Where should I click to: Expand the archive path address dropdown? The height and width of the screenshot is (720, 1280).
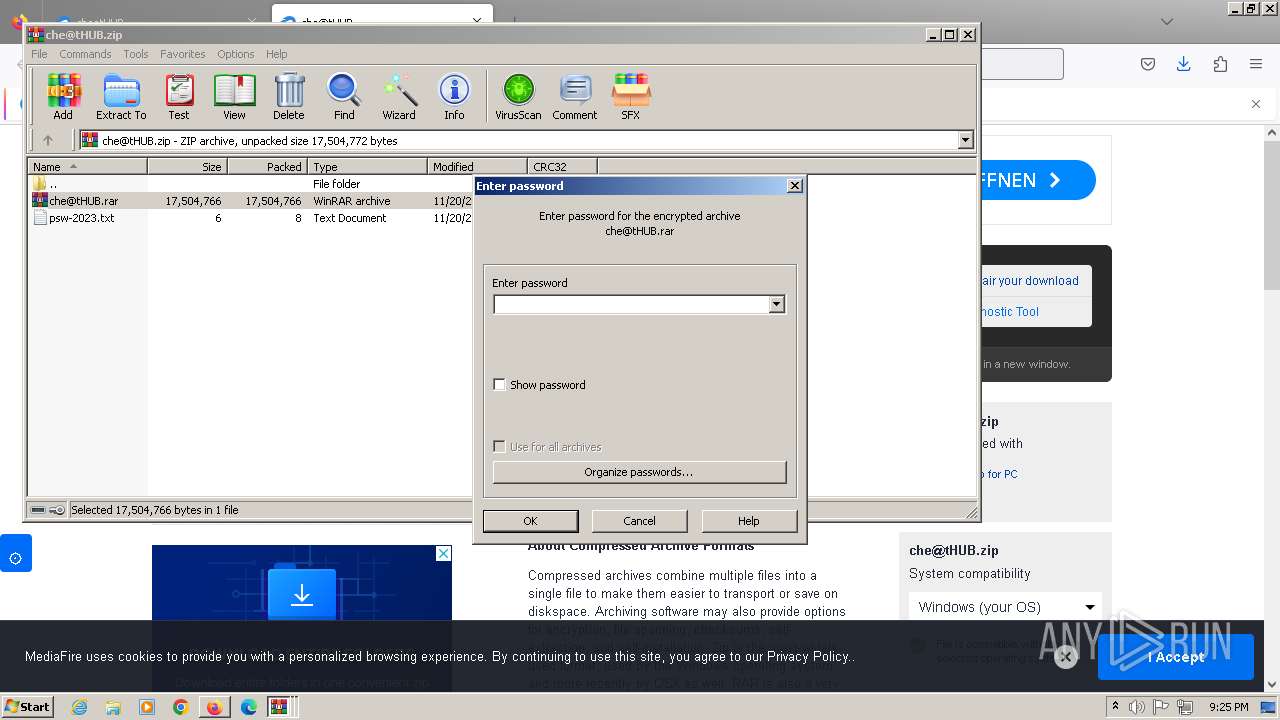pyautogui.click(x=965, y=141)
